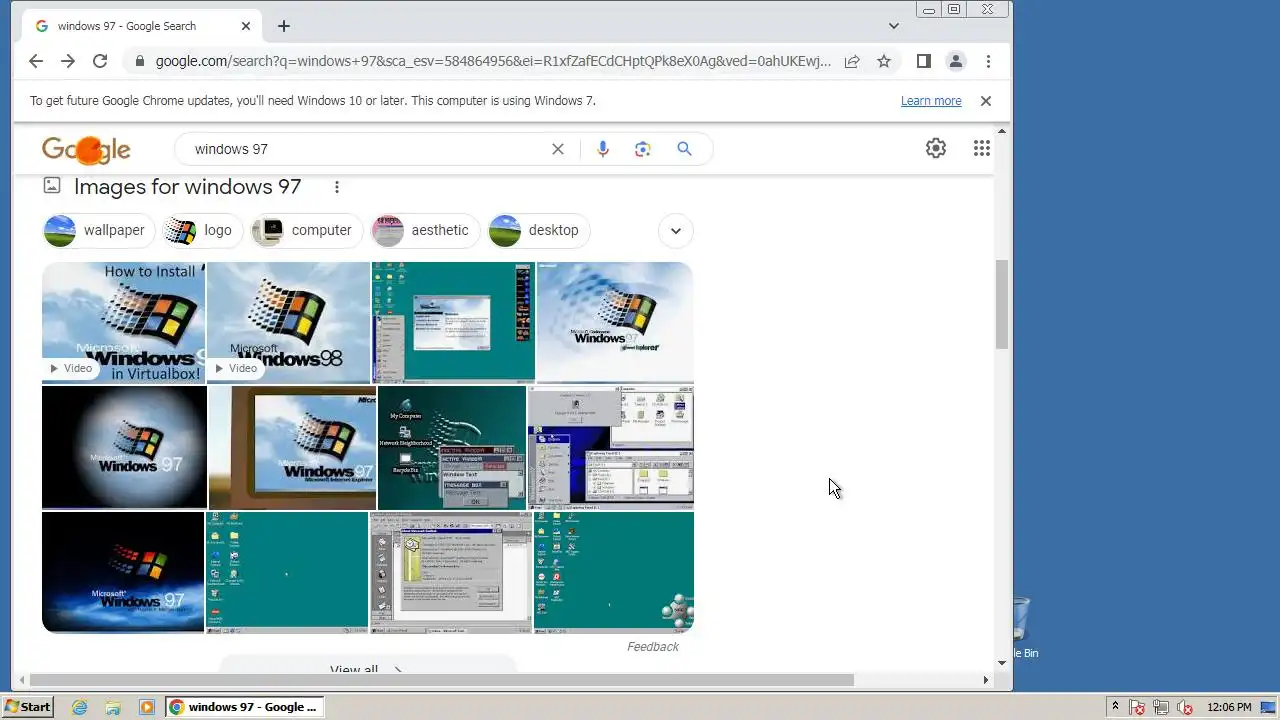Open the muted volume tray icon

click(1186, 707)
